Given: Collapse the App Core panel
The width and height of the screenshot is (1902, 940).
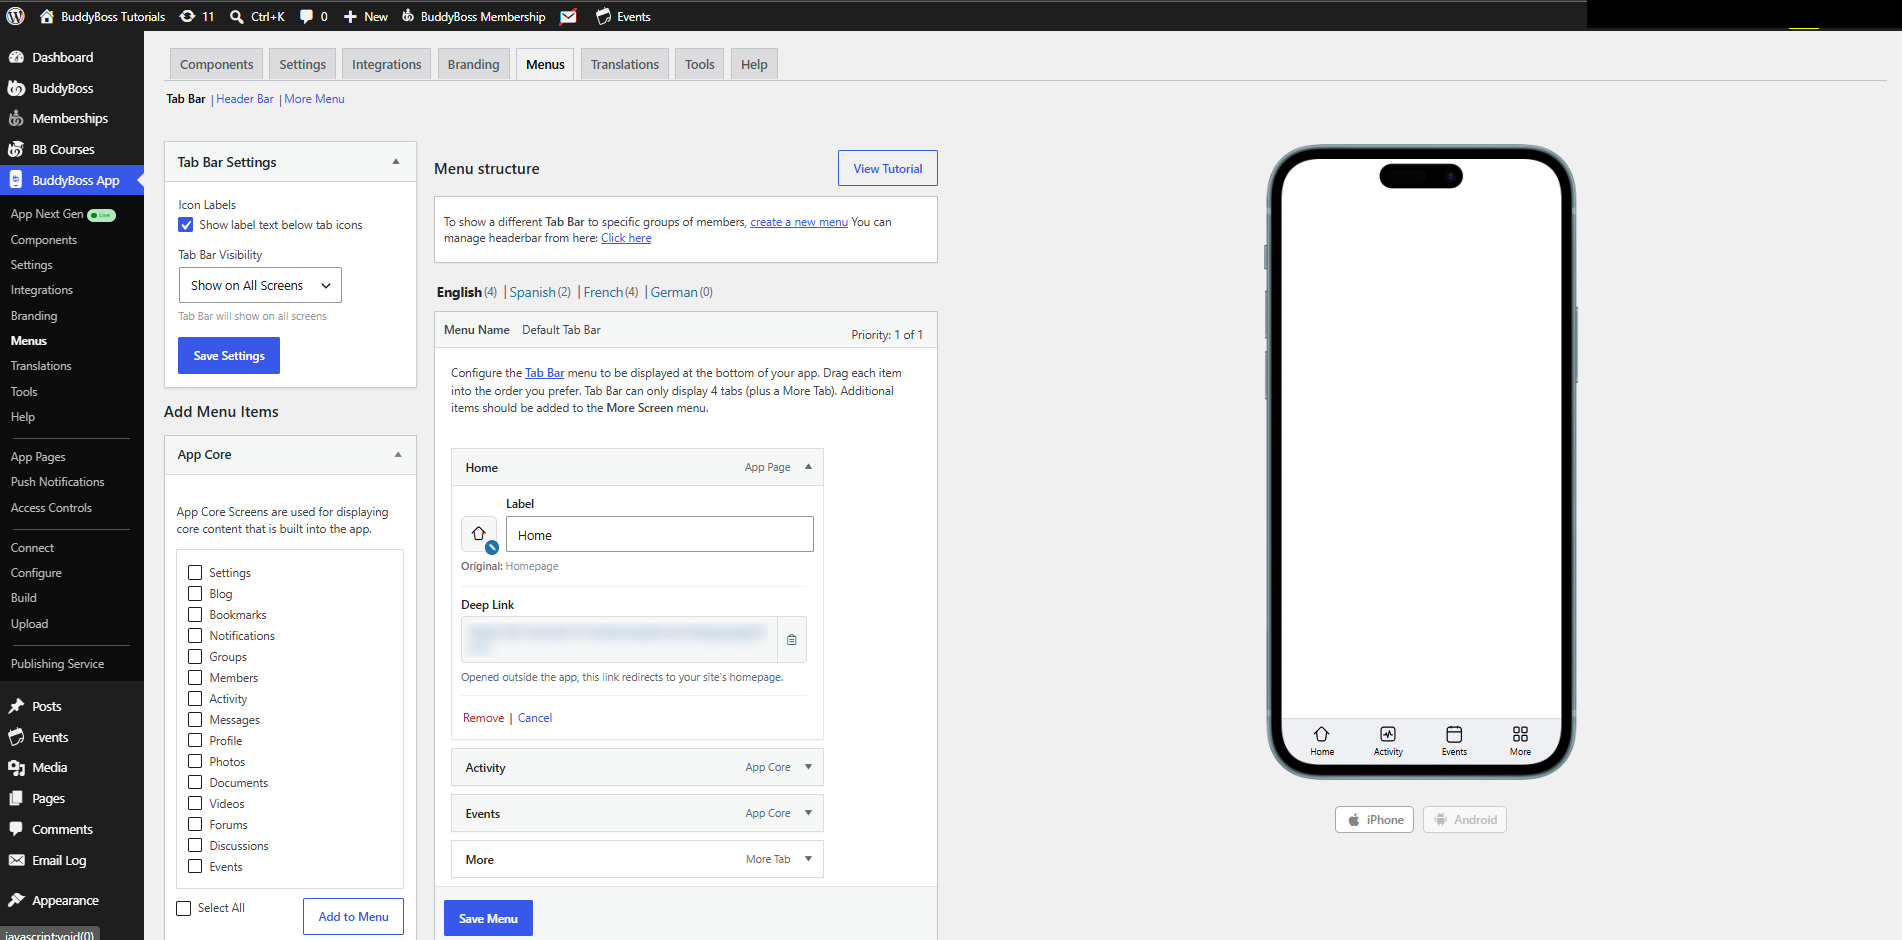Looking at the screenshot, I should [x=398, y=454].
